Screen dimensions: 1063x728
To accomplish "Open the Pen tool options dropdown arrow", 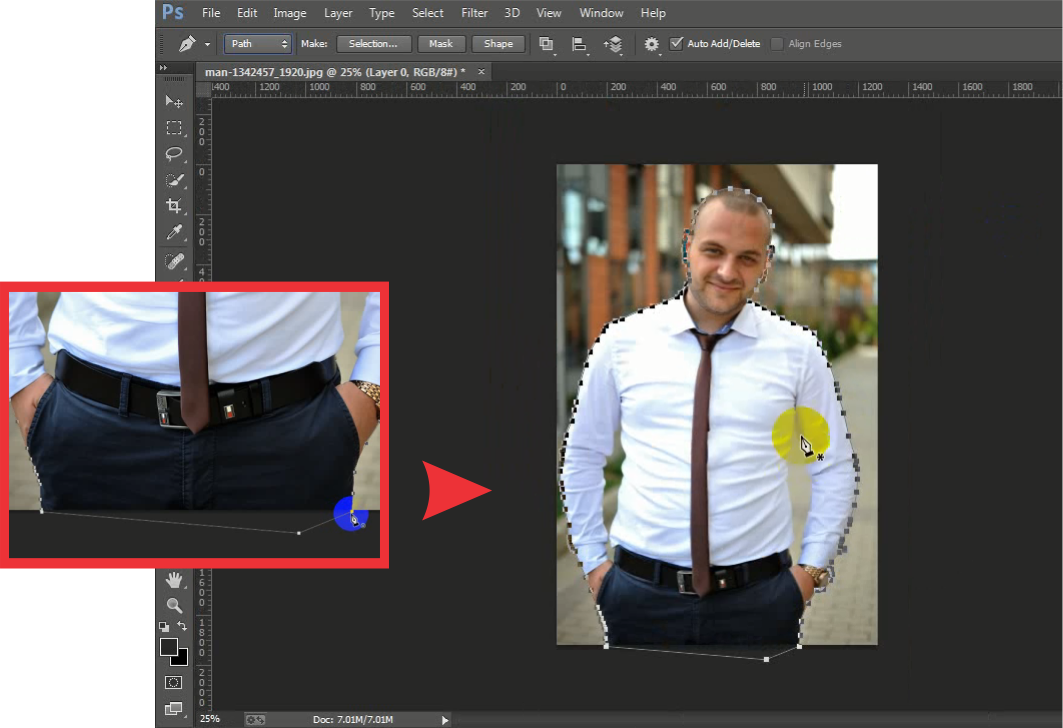I will [x=206, y=43].
